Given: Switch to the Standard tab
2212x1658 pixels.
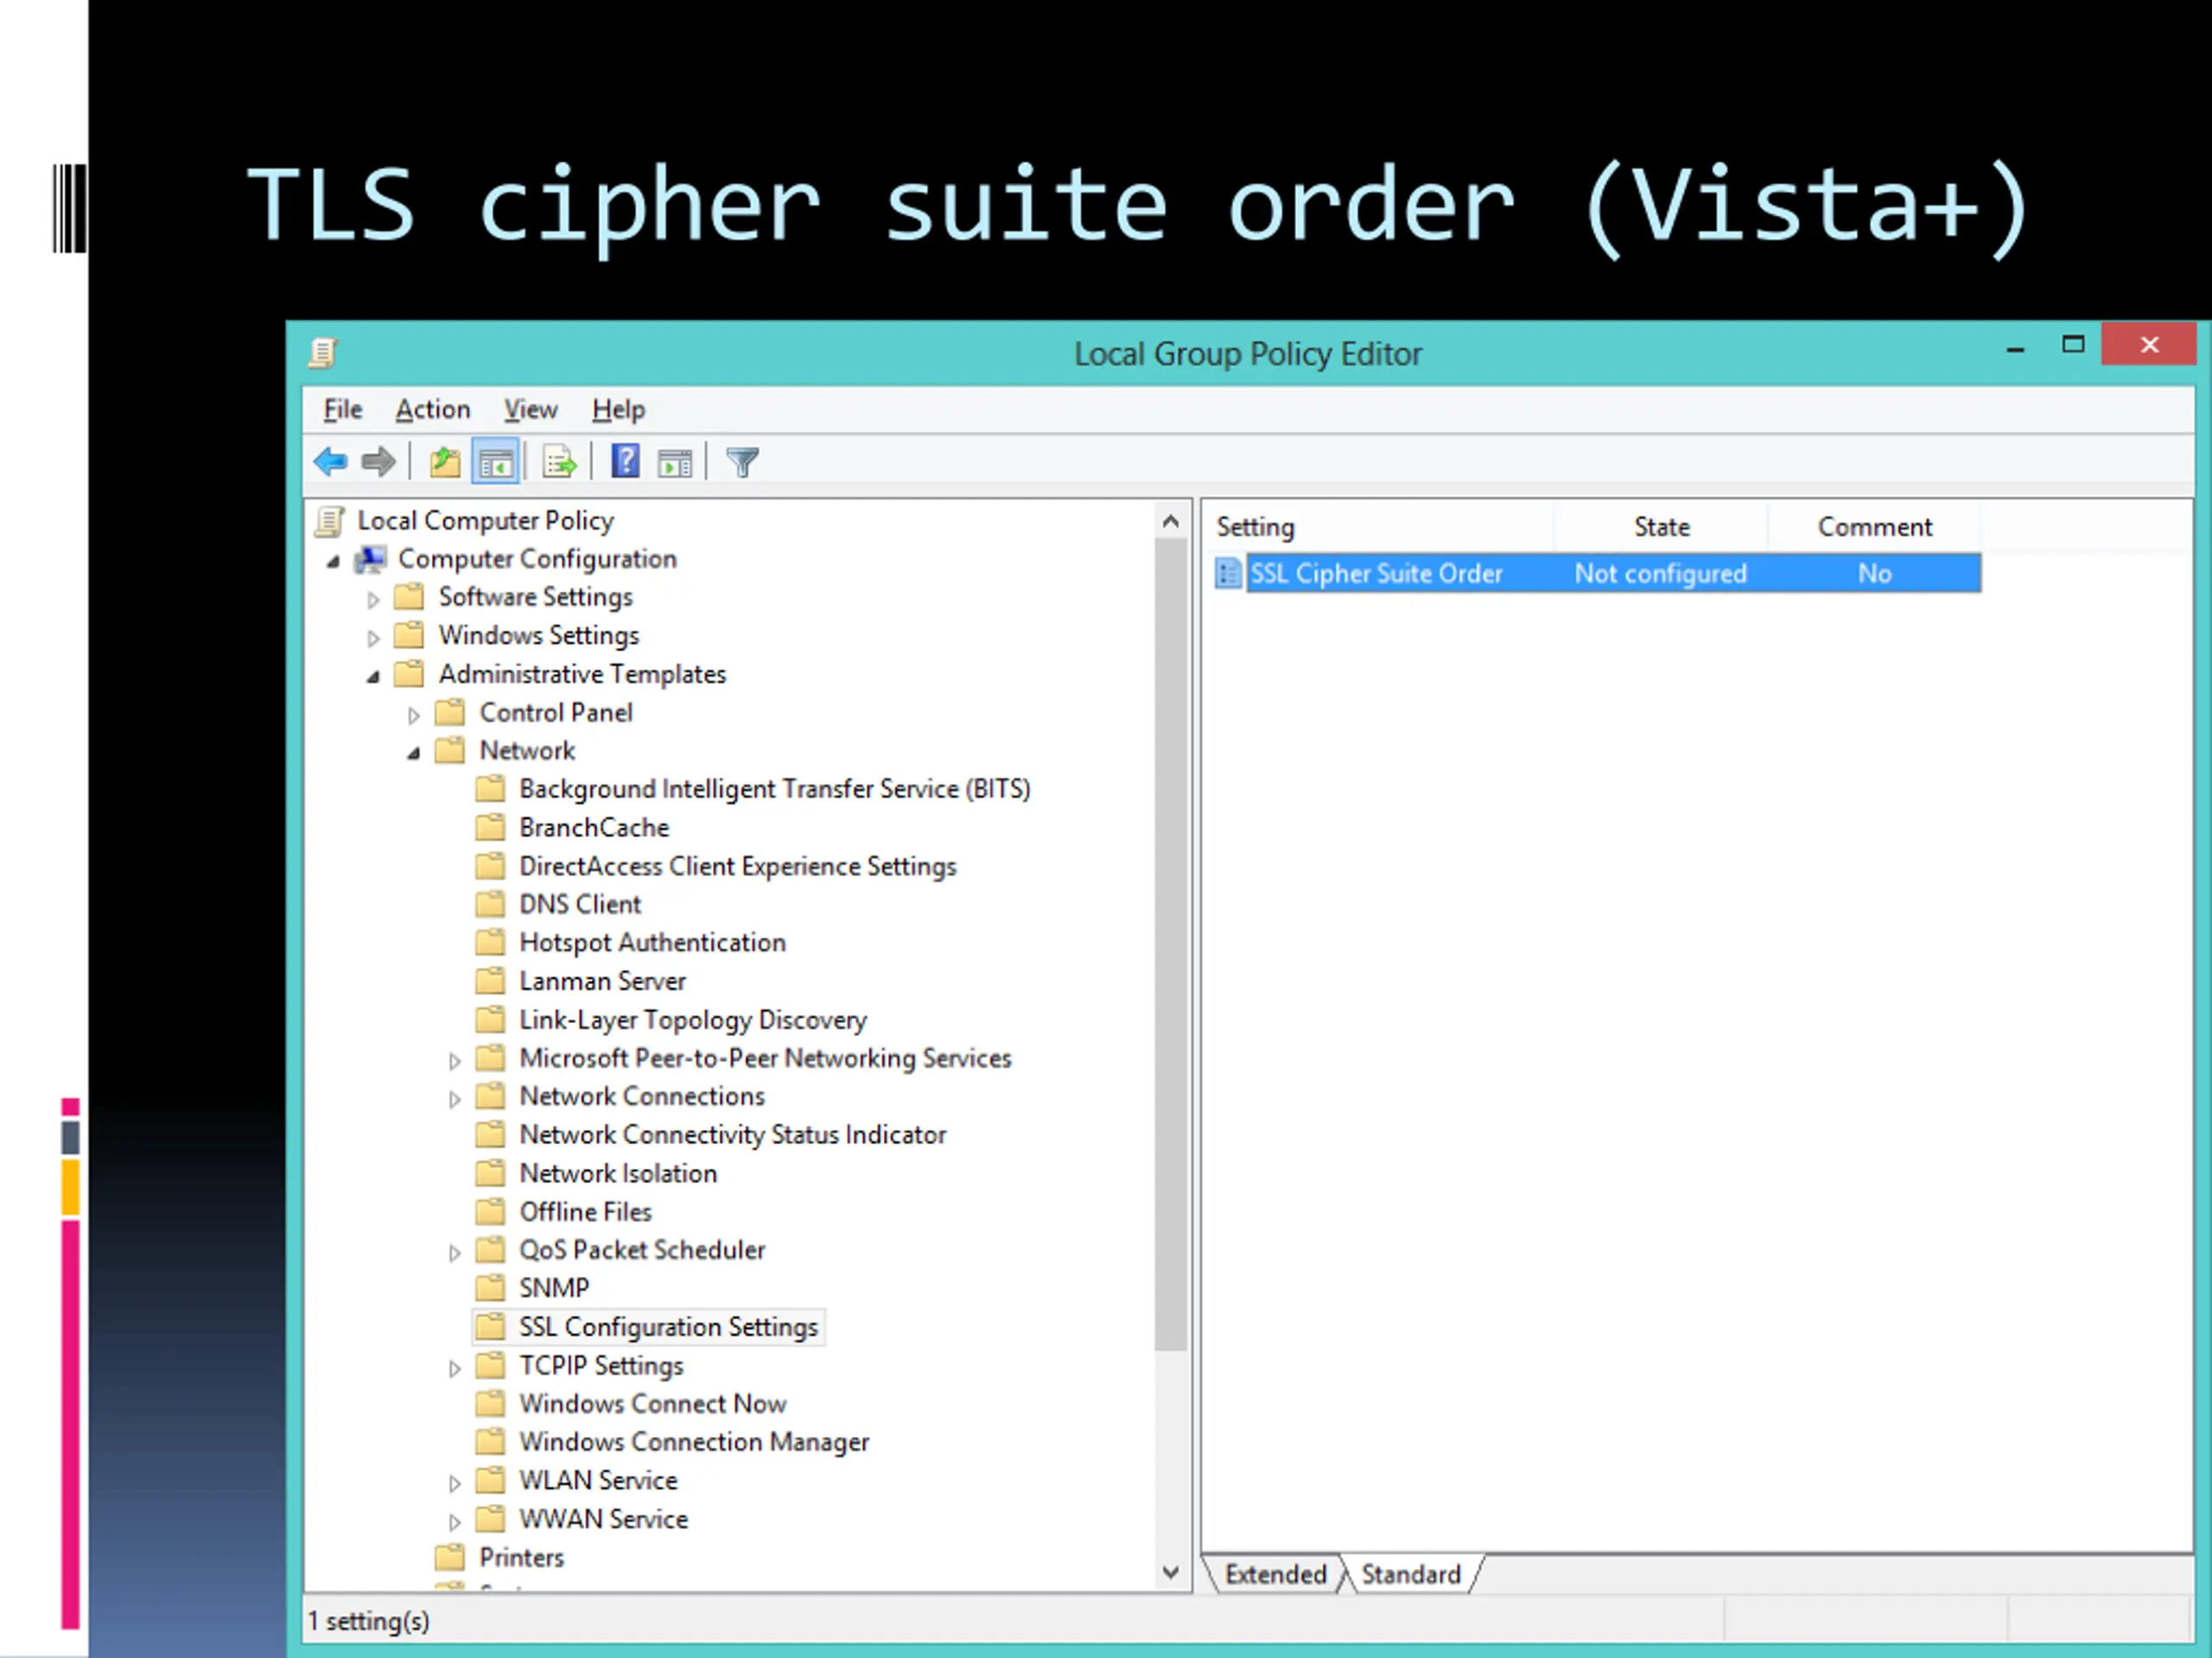Looking at the screenshot, I should pyautogui.click(x=1410, y=1574).
